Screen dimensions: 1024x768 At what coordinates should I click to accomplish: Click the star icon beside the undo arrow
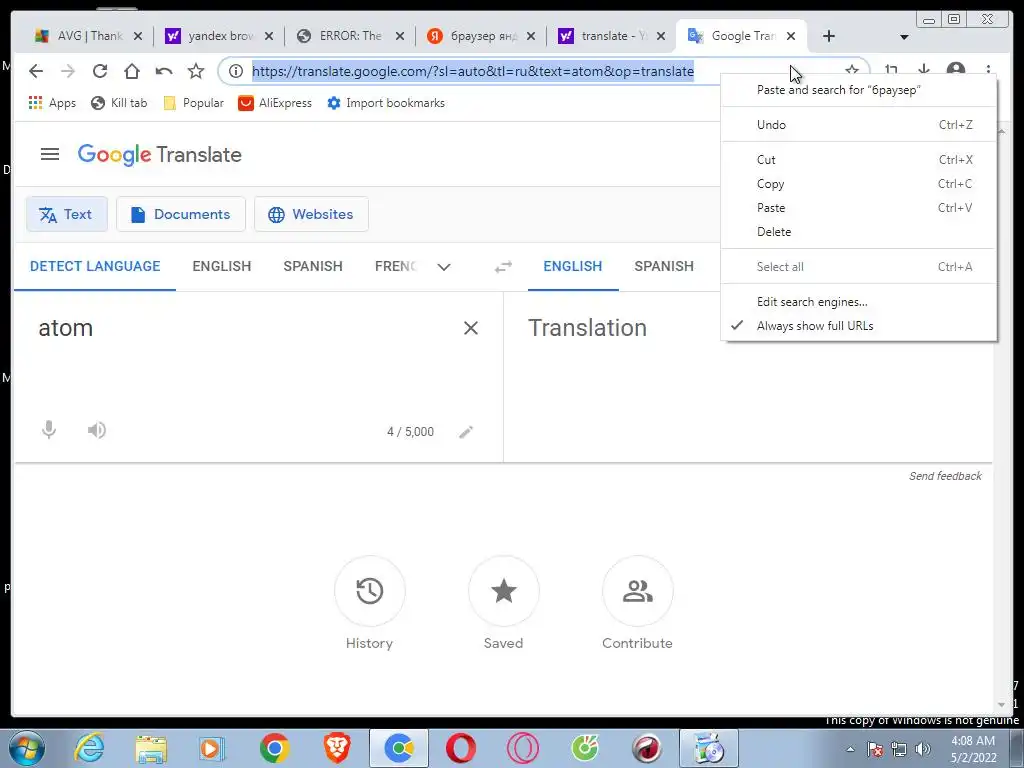(196, 71)
